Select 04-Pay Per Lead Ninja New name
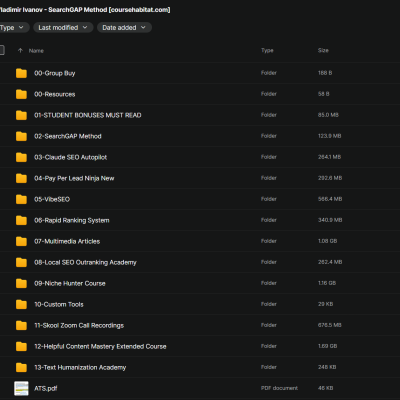This screenshot has height=400, width=400. click(x=74, y=178)
